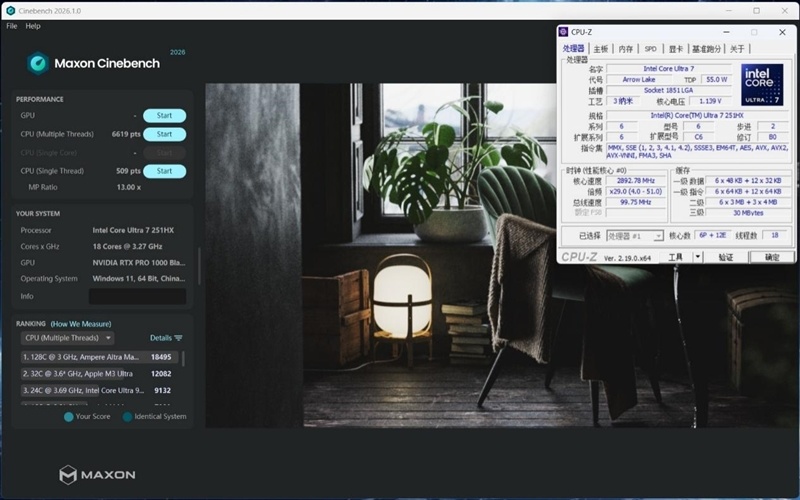Click the instruction set list in CPU-Z
Viewport: 800px width, 500px height.
(x=697, y=152)
